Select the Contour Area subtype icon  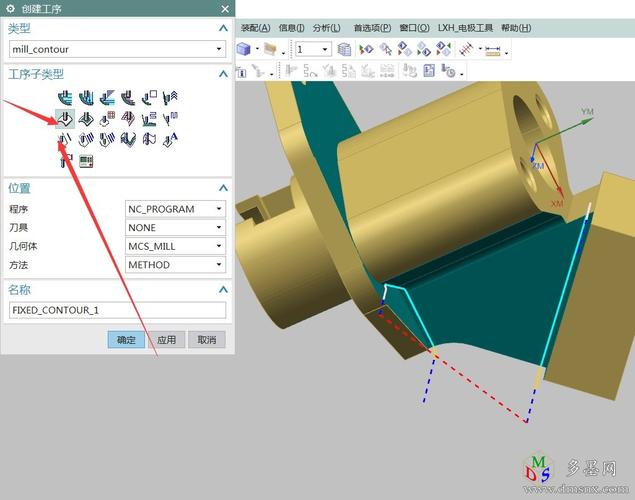[86, 119]
